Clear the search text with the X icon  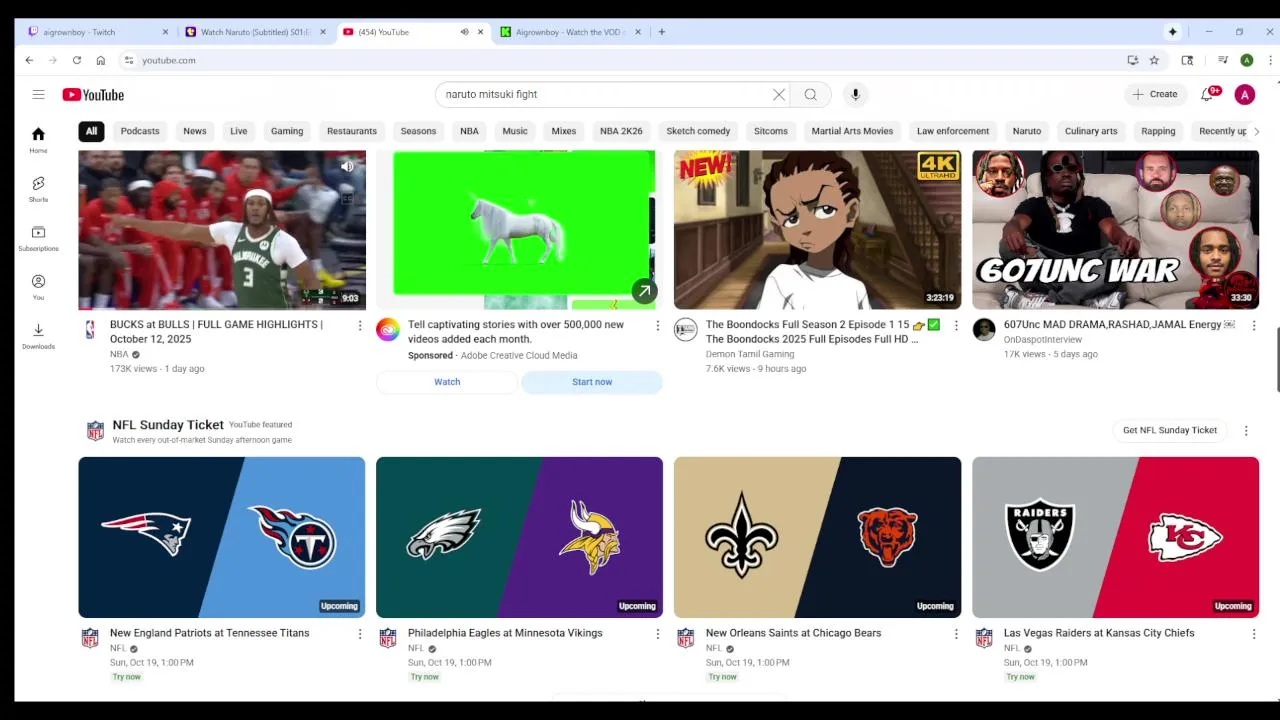(x=779, y=94)
